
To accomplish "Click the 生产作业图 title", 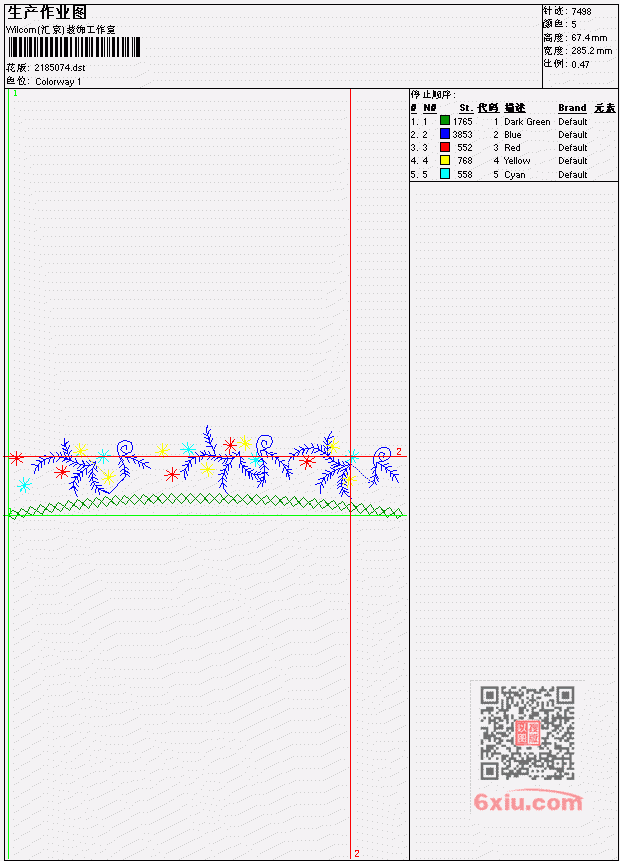I will (x=47, y=13).
